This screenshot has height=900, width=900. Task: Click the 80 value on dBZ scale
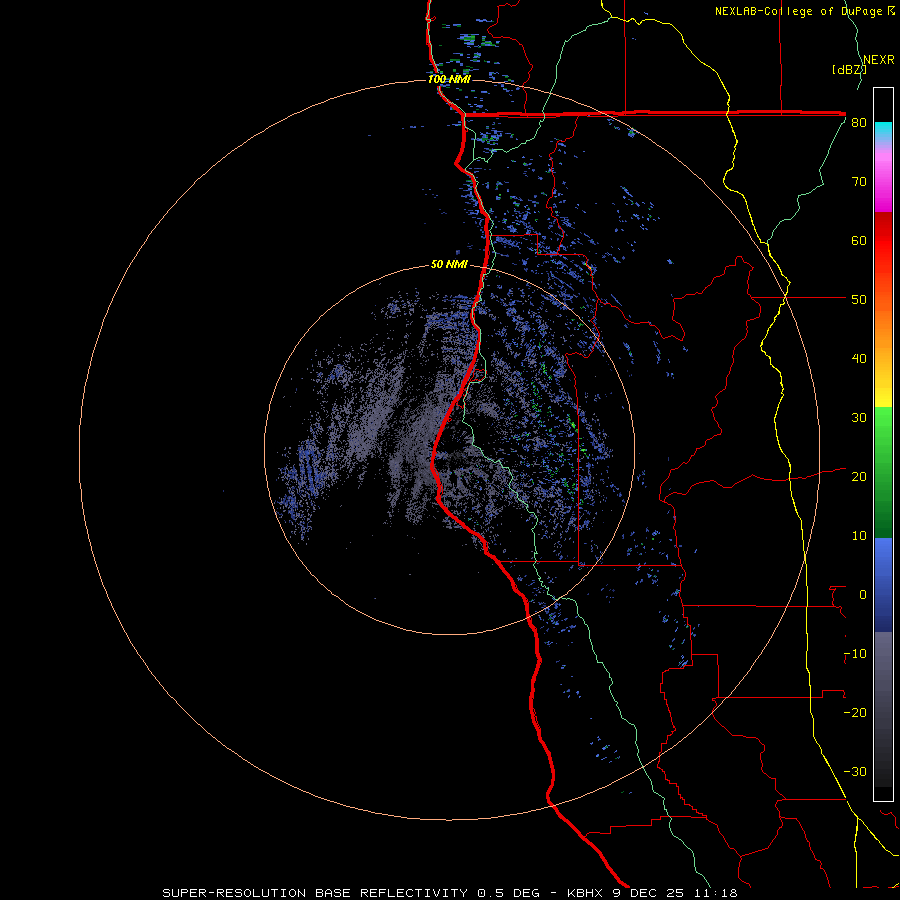(x=859, y=123)
